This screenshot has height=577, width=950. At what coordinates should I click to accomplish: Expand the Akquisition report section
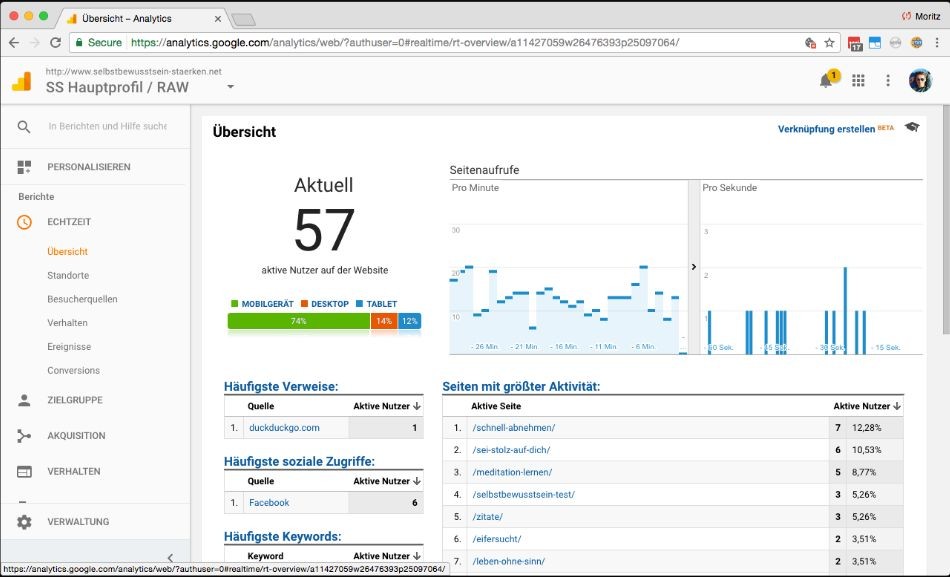pyautogui.click(x=76, y=436)
